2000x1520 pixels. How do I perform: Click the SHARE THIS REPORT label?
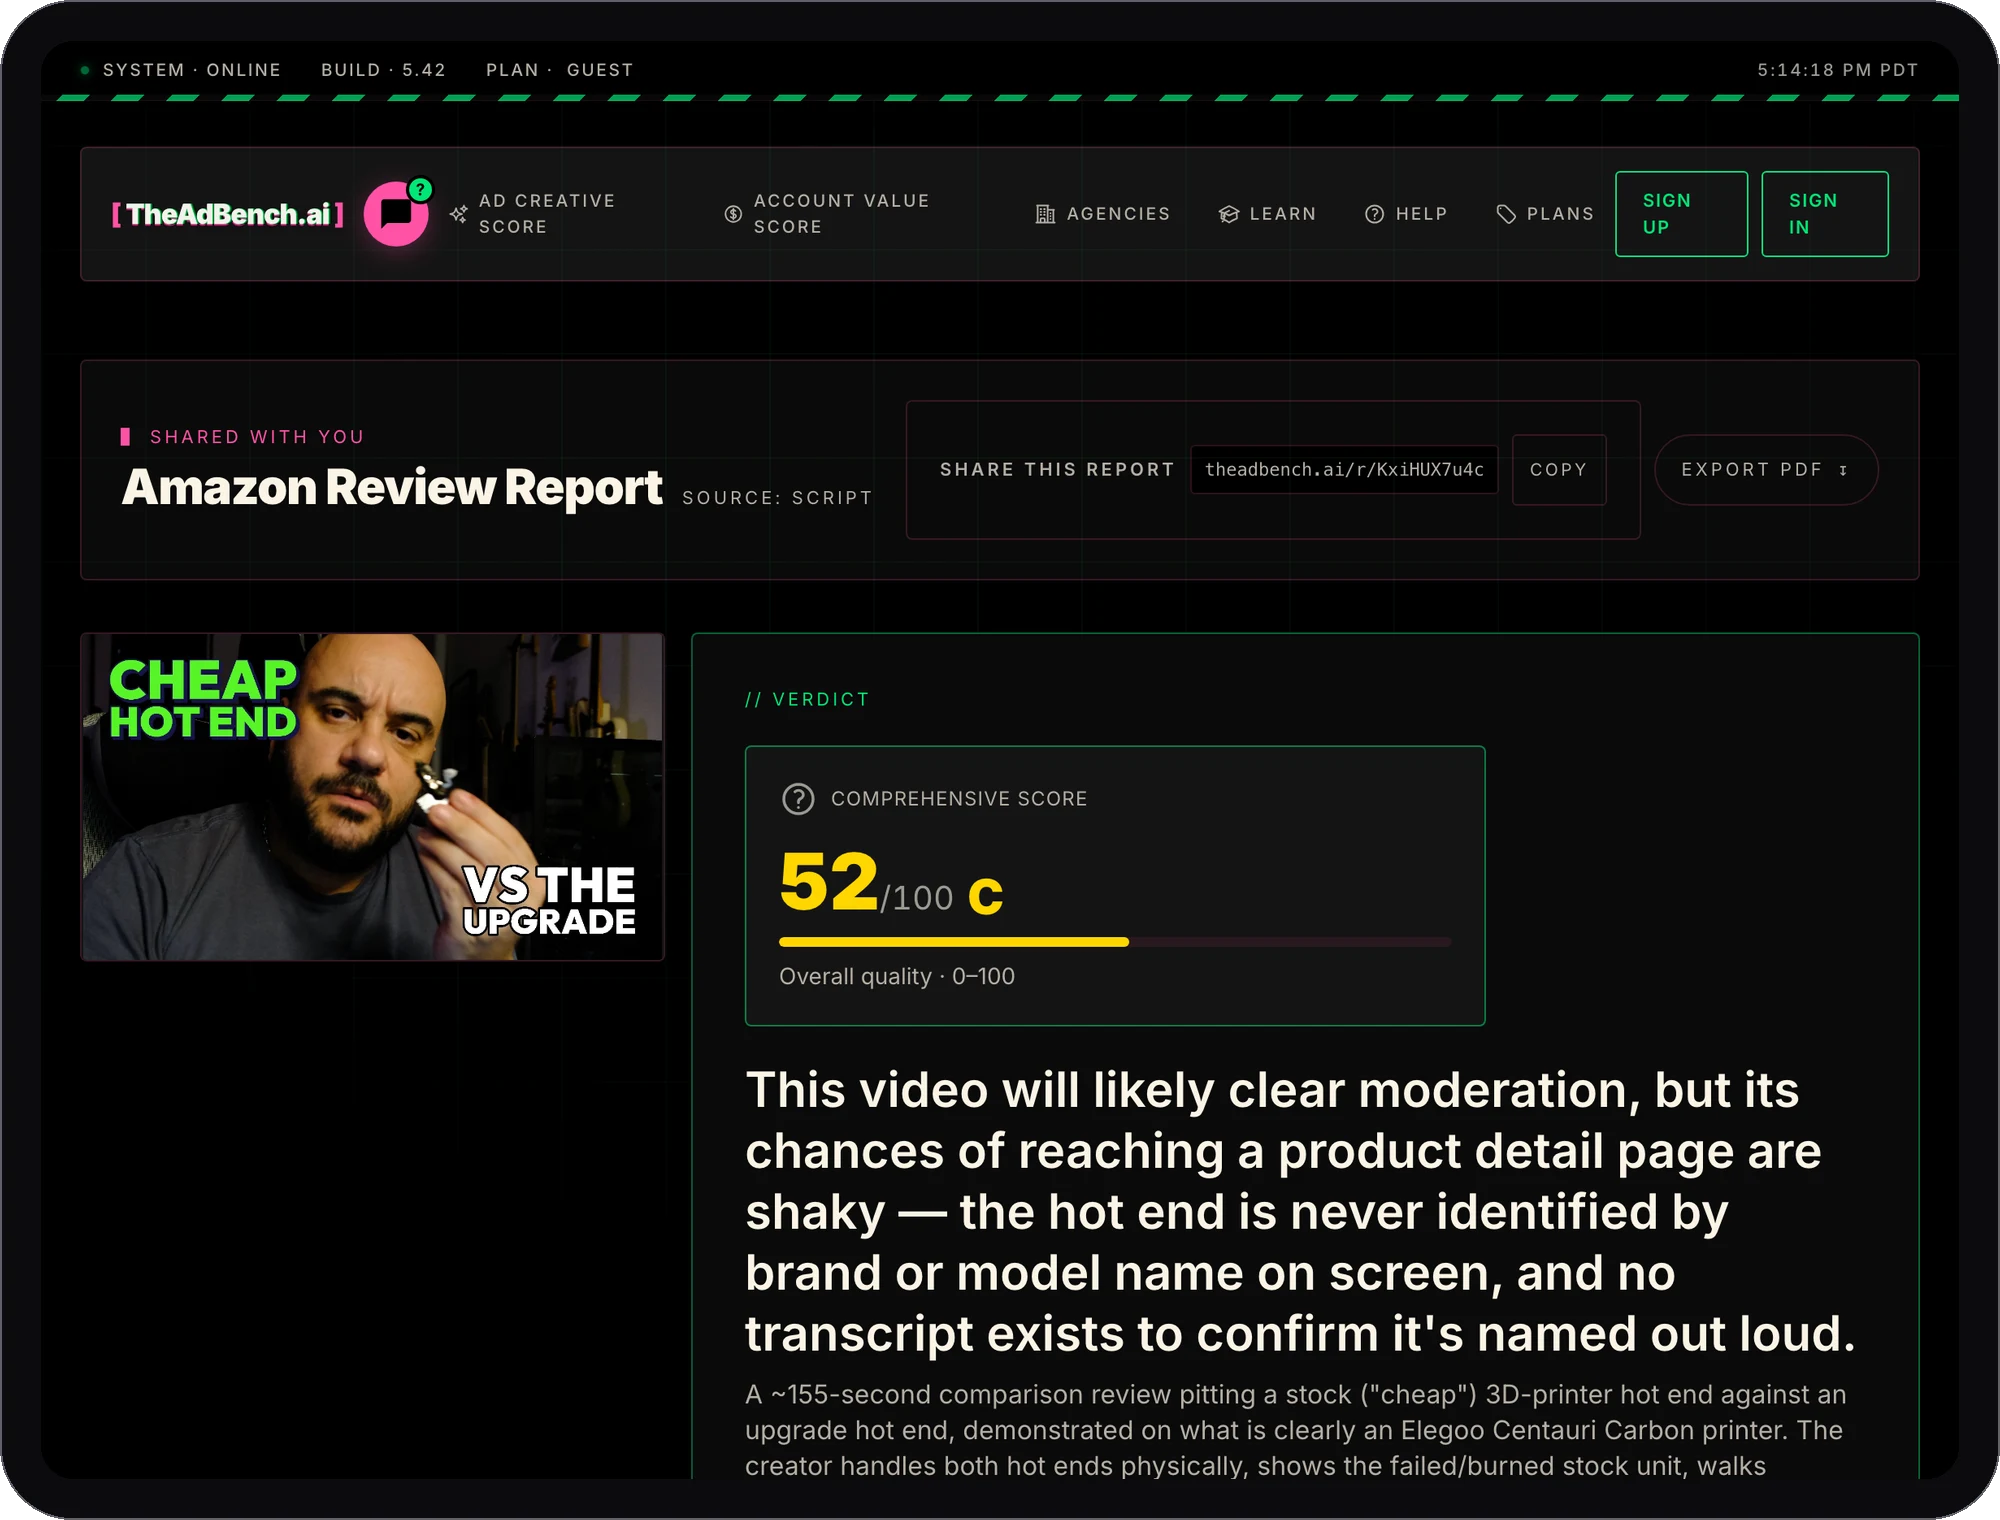point(1057,470)
